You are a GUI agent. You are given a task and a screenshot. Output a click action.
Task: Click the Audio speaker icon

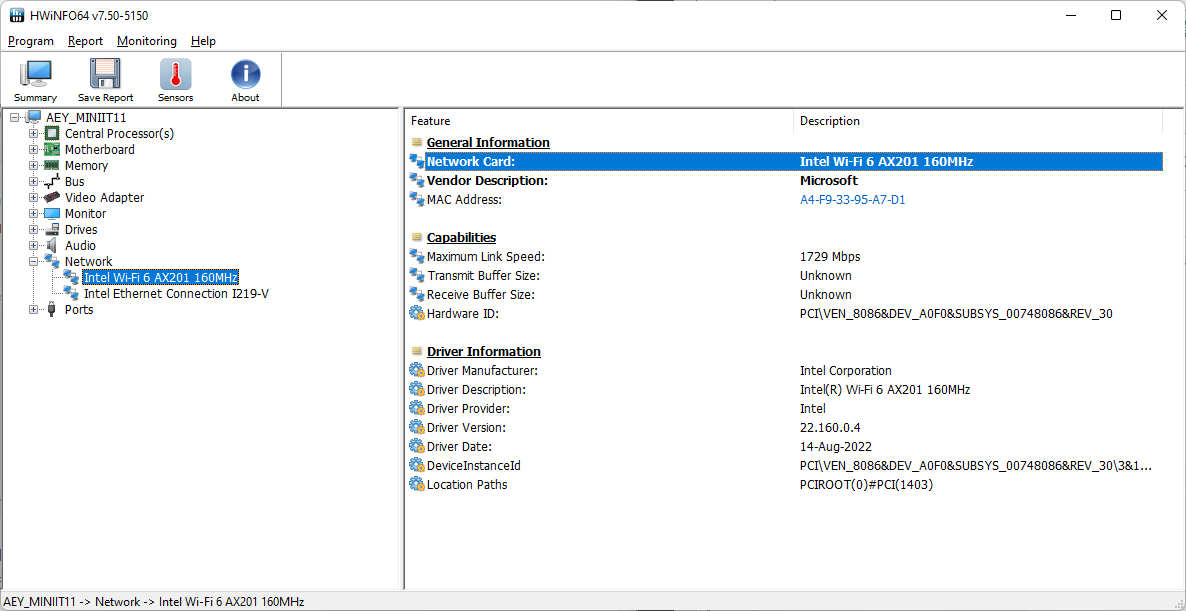click(51, 245)
